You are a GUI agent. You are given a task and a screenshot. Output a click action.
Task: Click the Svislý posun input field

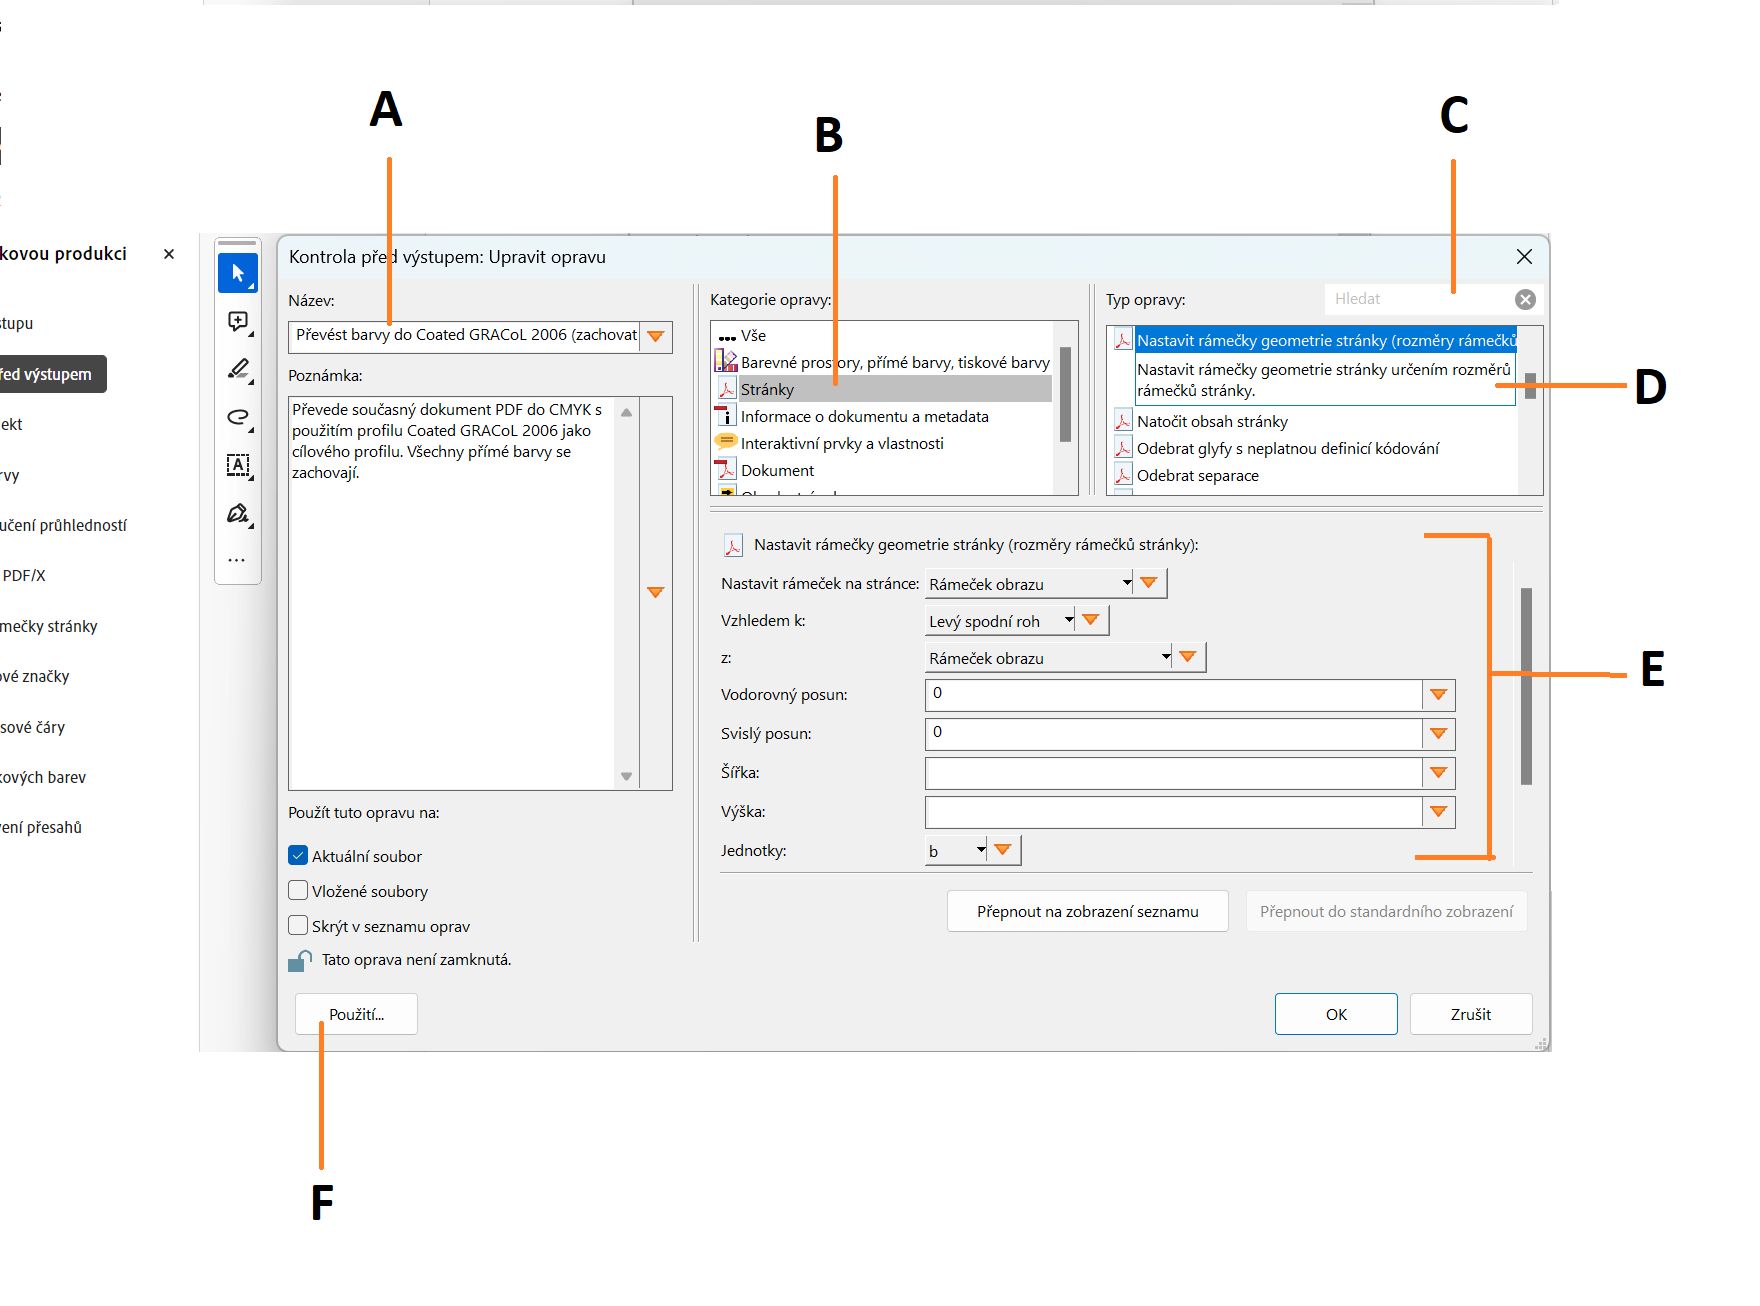(1173, 734)
